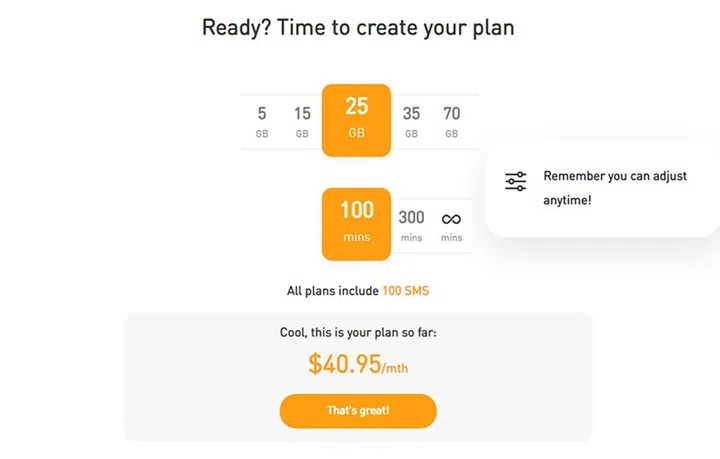Pick the highlighted 25 GB data tile
Viewport: 720px width, 459px height.
click(356, 119)
